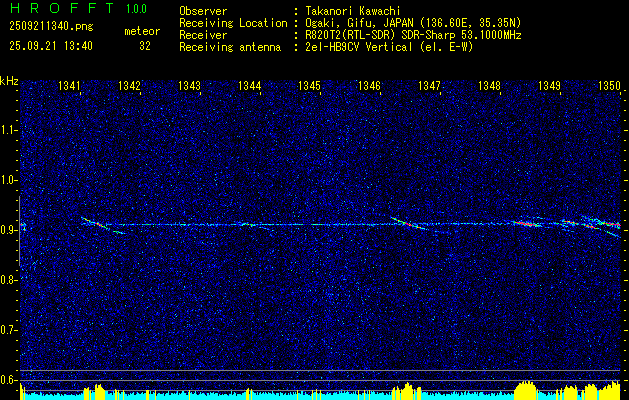Click the kHz axis unit label
The width and height of the screenshot is (629, 400).
(9, 81)
